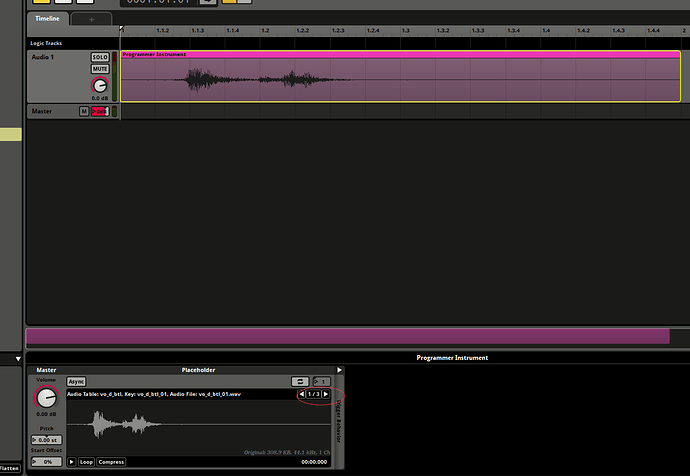
Task: Toggle the loop instrument icon button
Action: click(x=300, y=381)
